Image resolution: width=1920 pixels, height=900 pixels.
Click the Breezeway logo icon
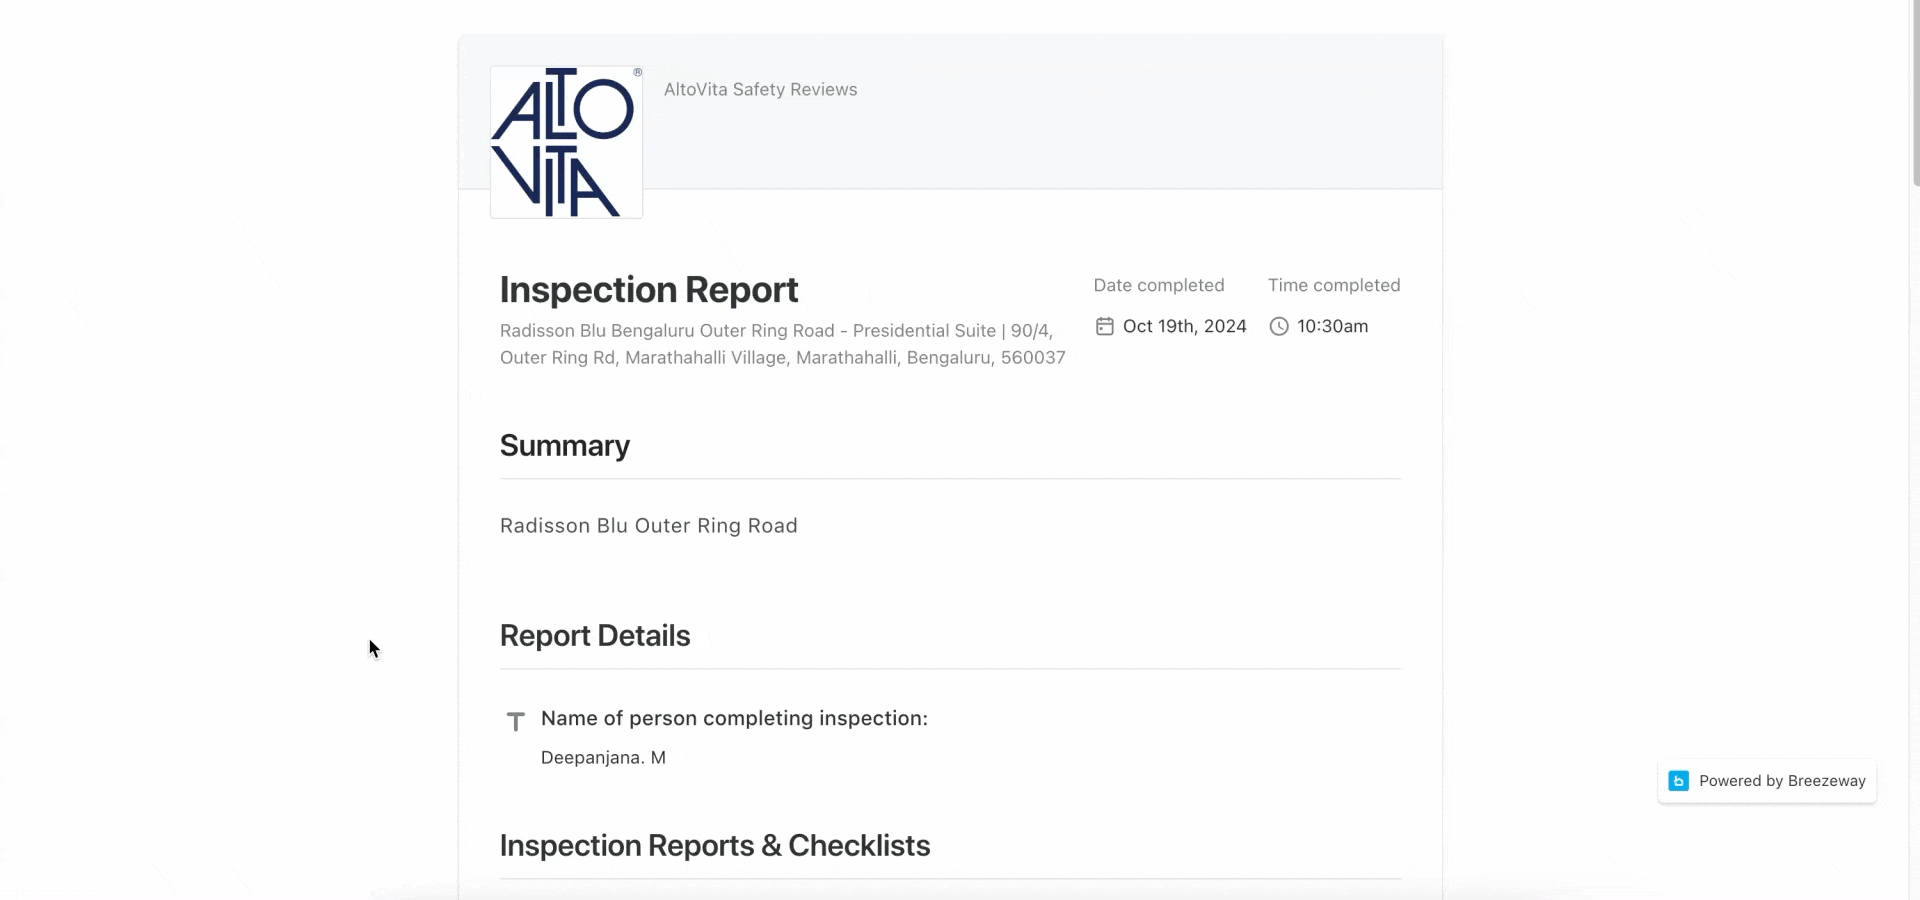coord(1679,781)
